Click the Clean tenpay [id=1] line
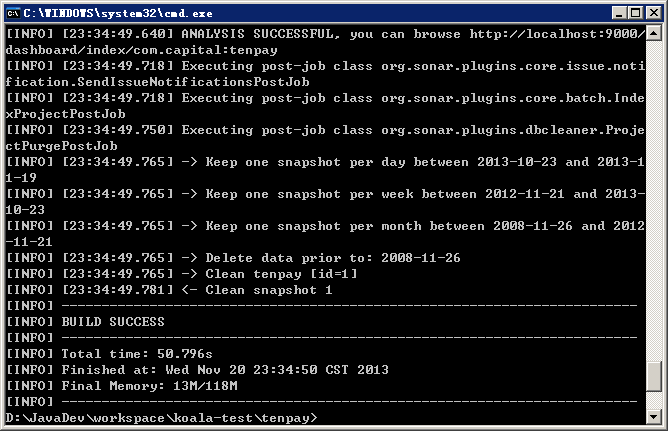Viewport: 668px width, 431px height. 181,273
